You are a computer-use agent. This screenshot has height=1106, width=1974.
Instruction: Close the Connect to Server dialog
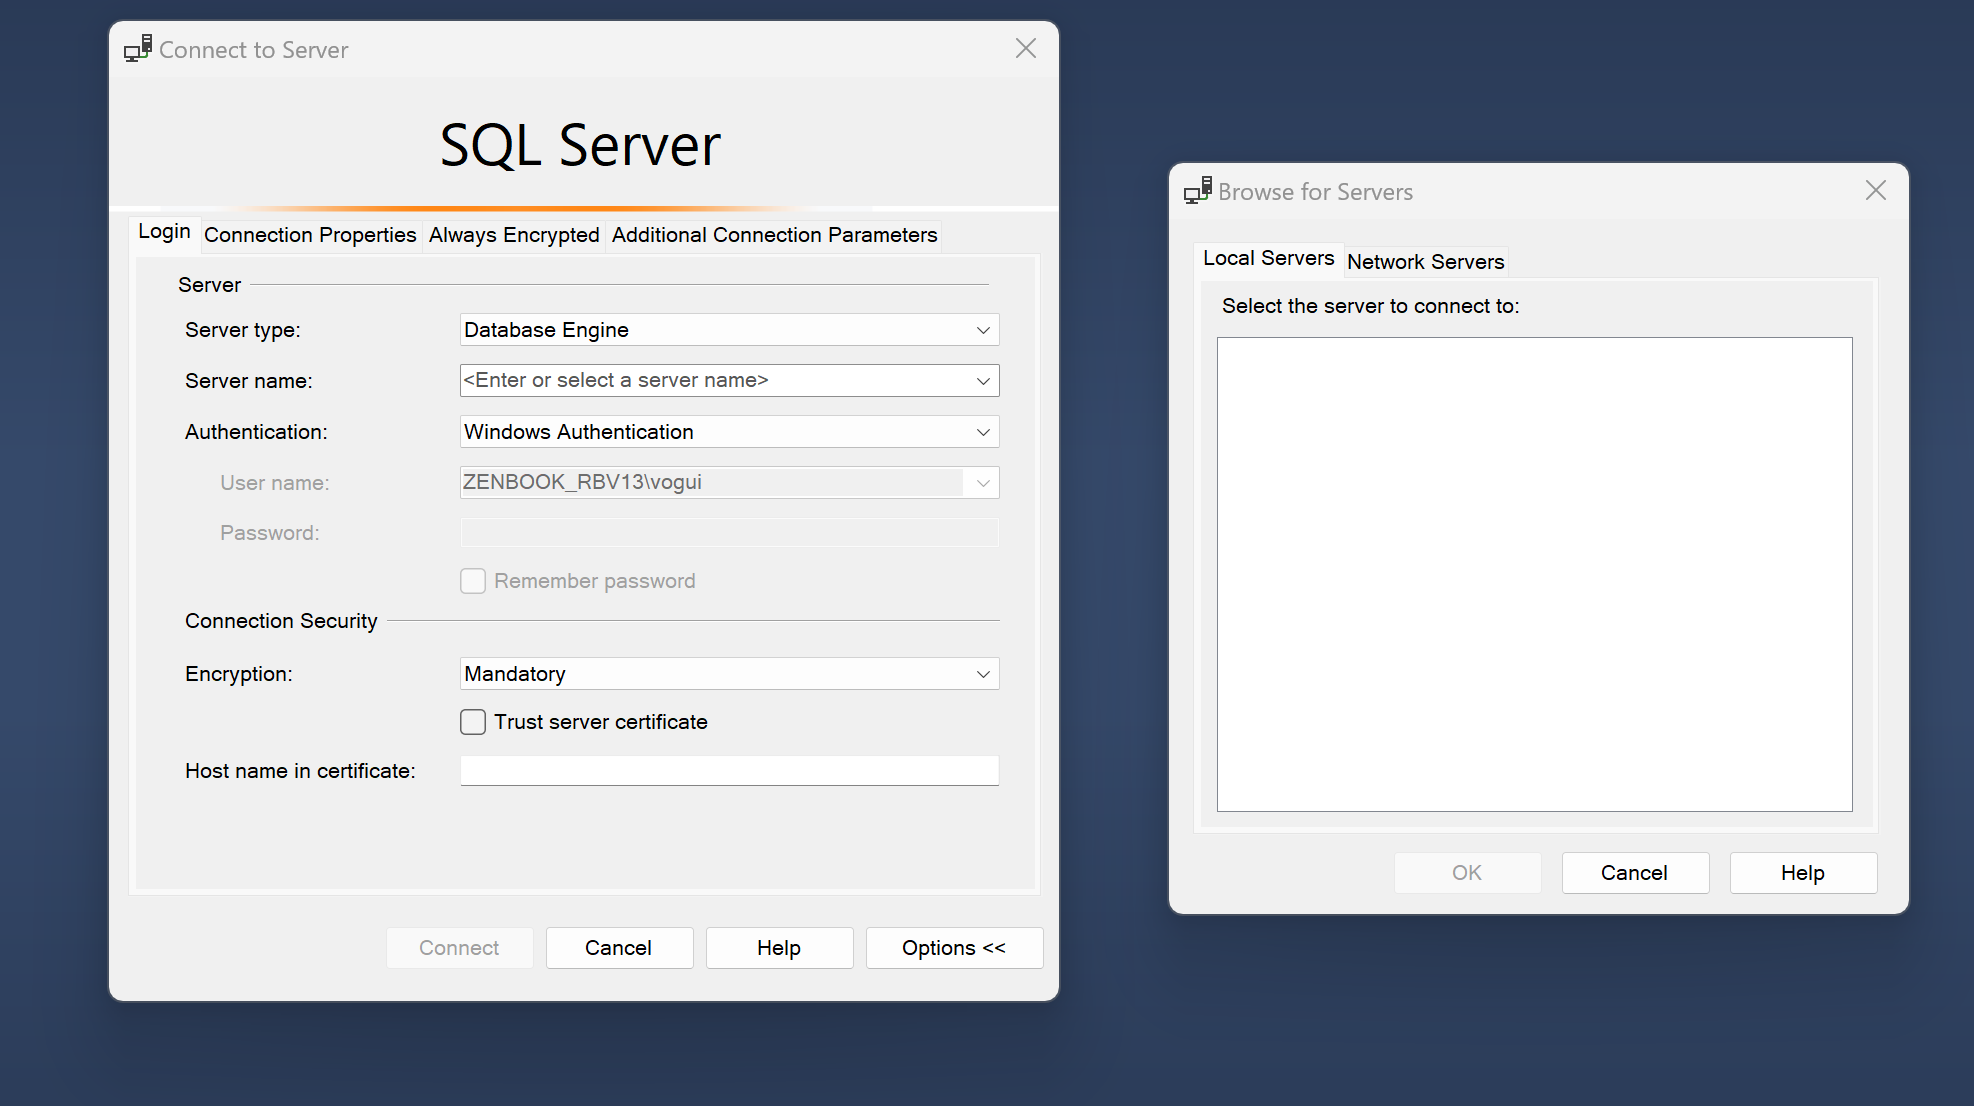[1025, 49]
